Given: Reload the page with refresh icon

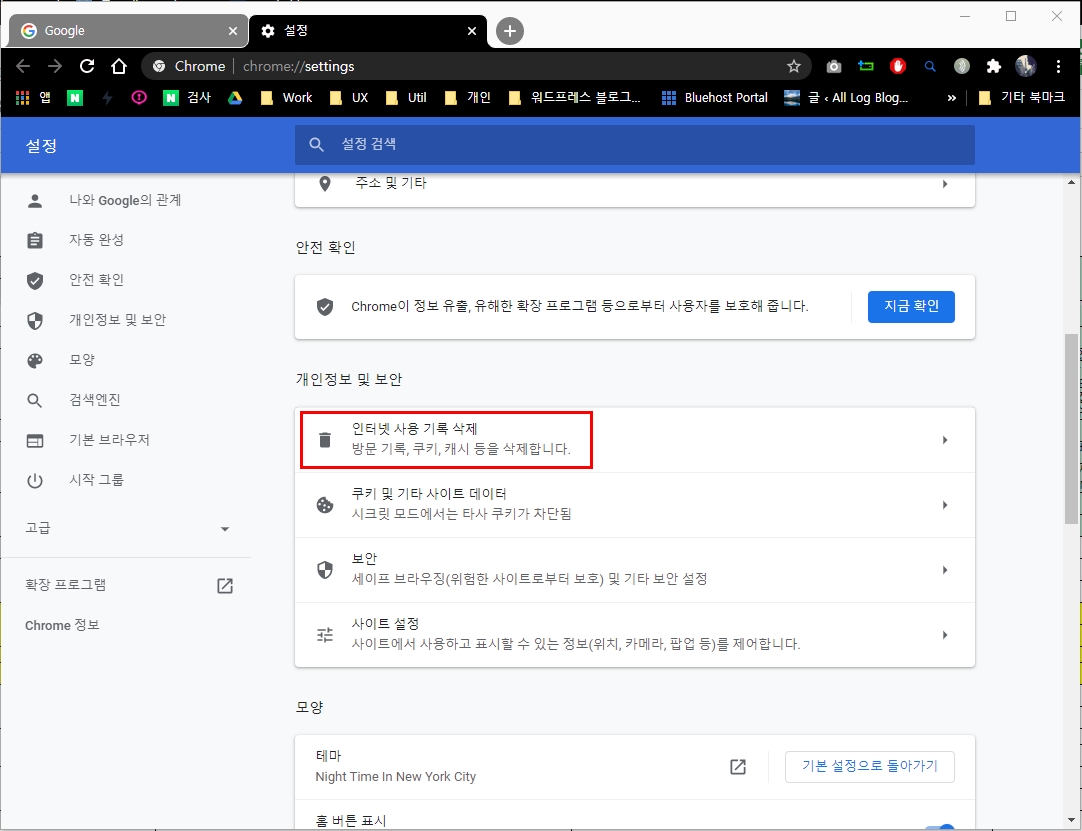Looking at the screenshot, I should 87,66.
